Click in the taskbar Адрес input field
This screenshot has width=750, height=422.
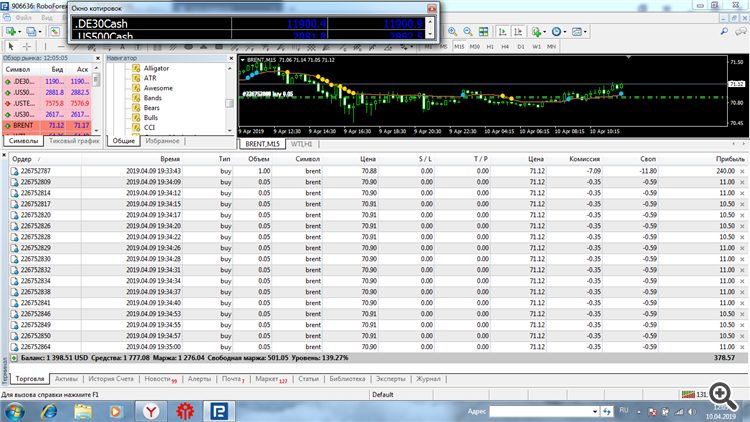click(x=540, y=411)
